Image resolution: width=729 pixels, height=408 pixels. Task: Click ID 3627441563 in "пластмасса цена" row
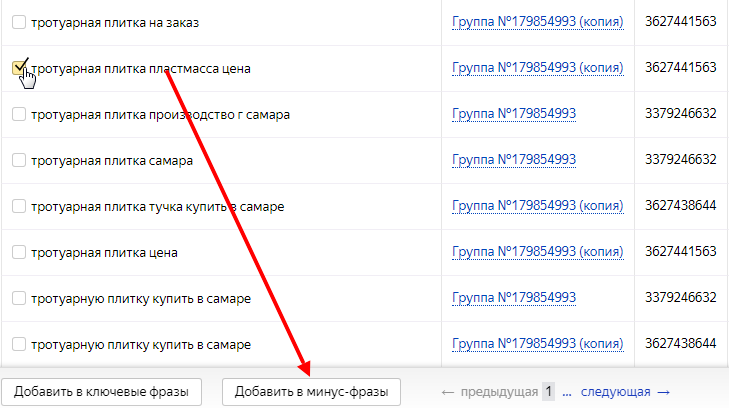click(x=681, y=67)
